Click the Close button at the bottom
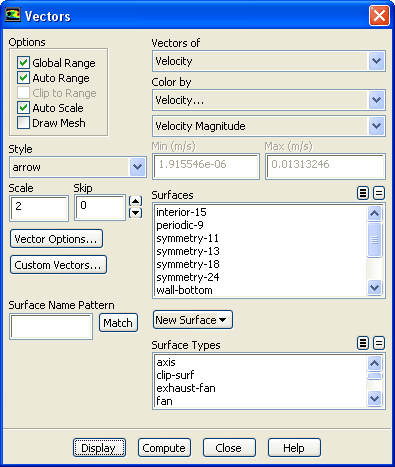The height and width of the screenshot is (467, 395). (229, 448)
